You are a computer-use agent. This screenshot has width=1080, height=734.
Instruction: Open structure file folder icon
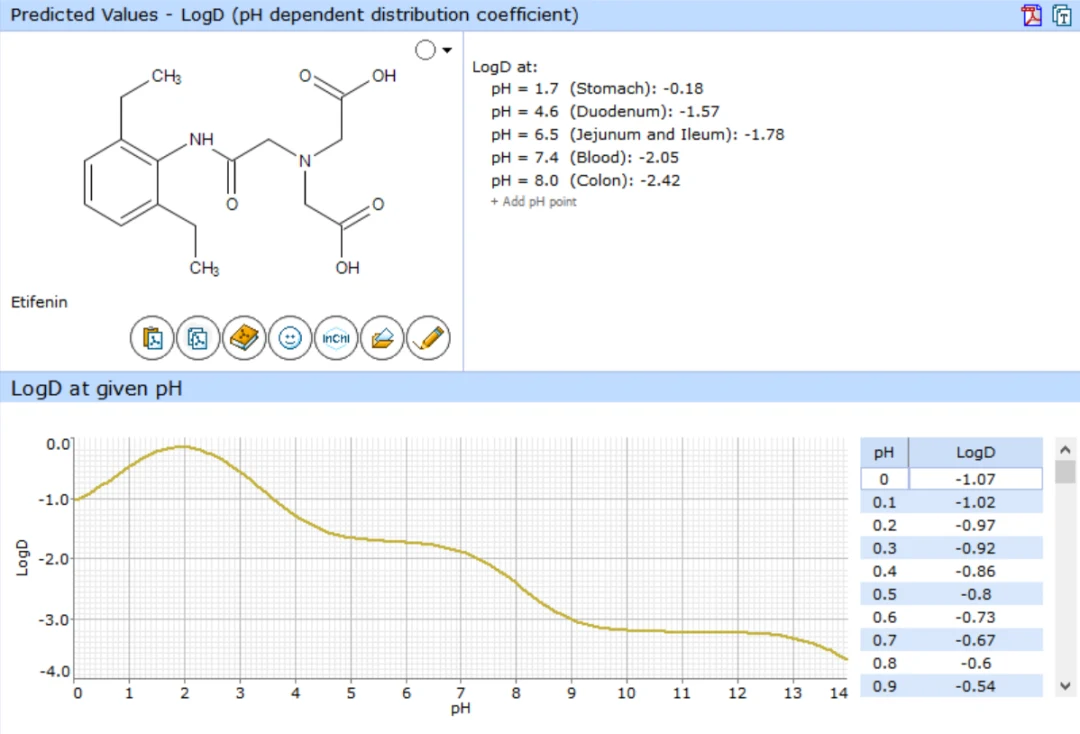point(382,338)
